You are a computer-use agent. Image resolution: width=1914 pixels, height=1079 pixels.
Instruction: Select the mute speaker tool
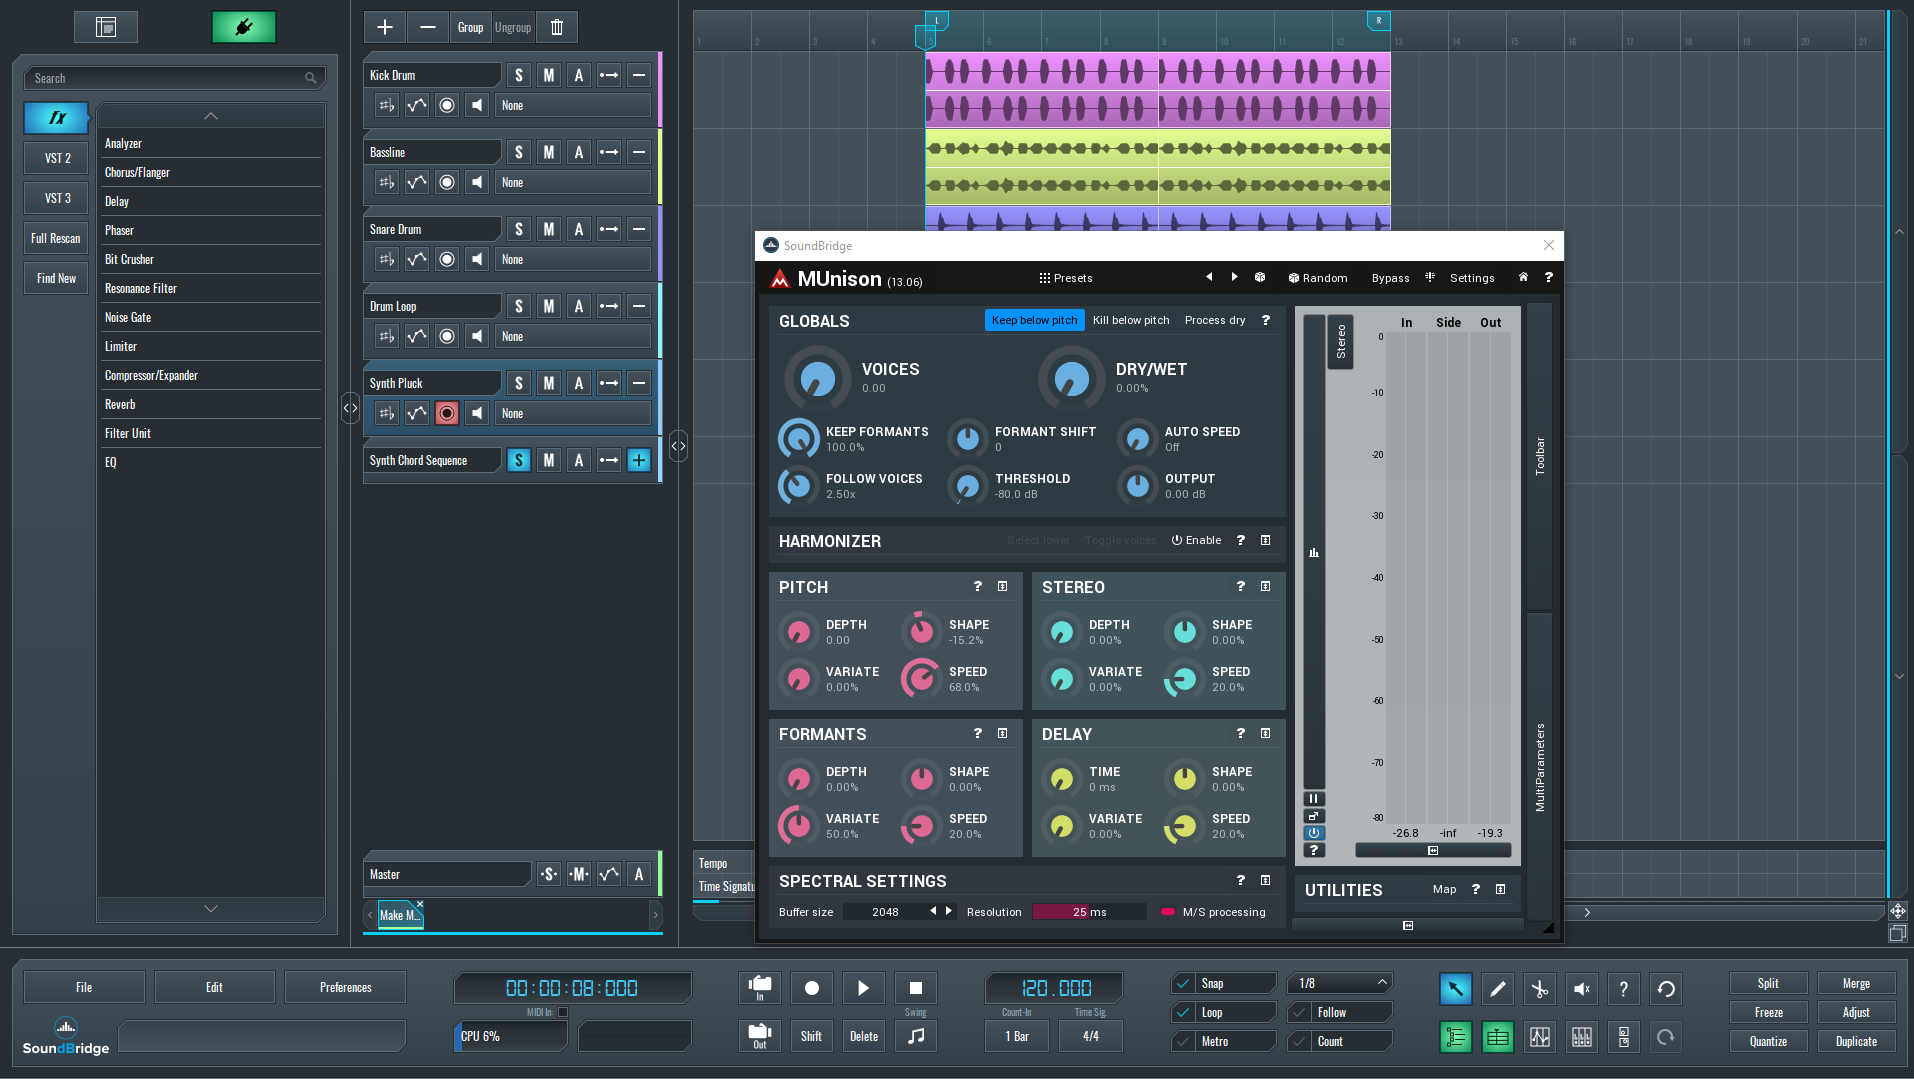(x=1582, y=989)
